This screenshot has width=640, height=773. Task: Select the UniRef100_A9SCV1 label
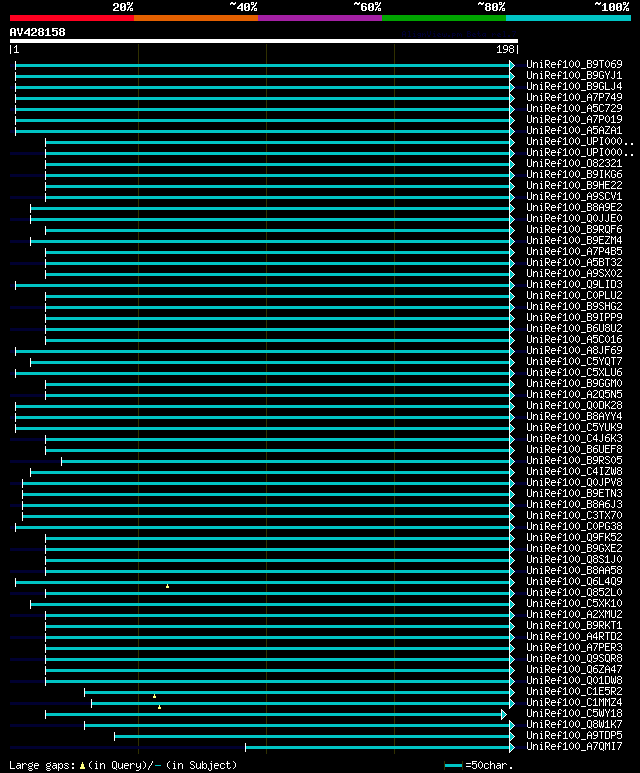click(574, 196)
